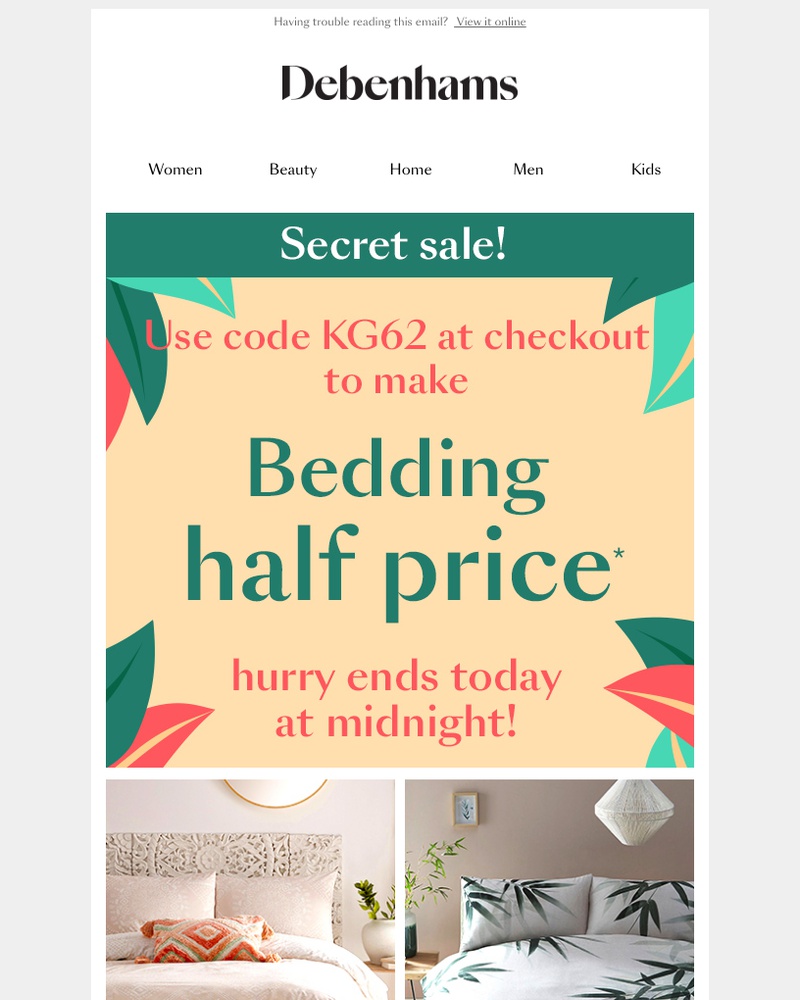Open the Beauty category

(293, 170)
